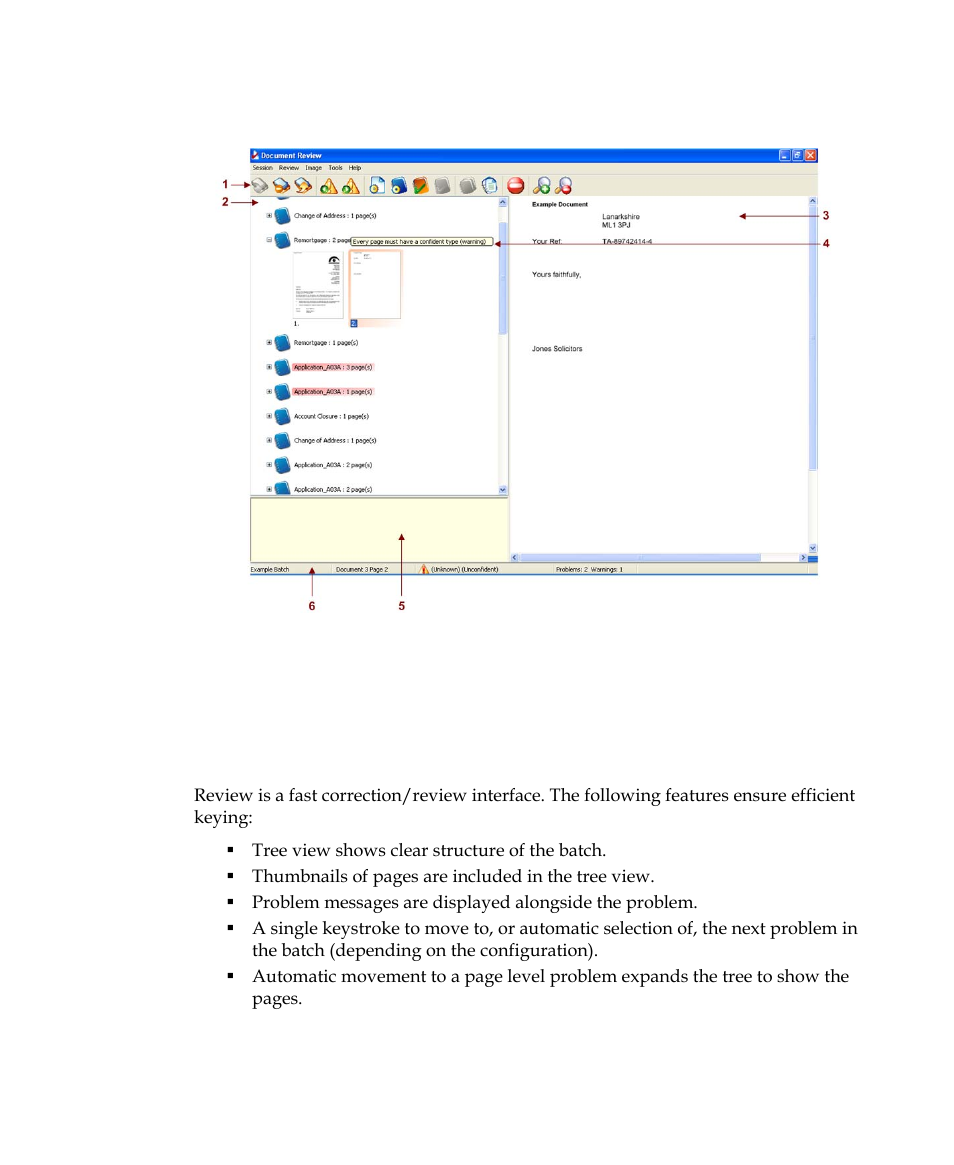Click tree view scrollbar up arrow
Image resolution: width=954 pixels, height=1165 pixels.
(503, 202)
